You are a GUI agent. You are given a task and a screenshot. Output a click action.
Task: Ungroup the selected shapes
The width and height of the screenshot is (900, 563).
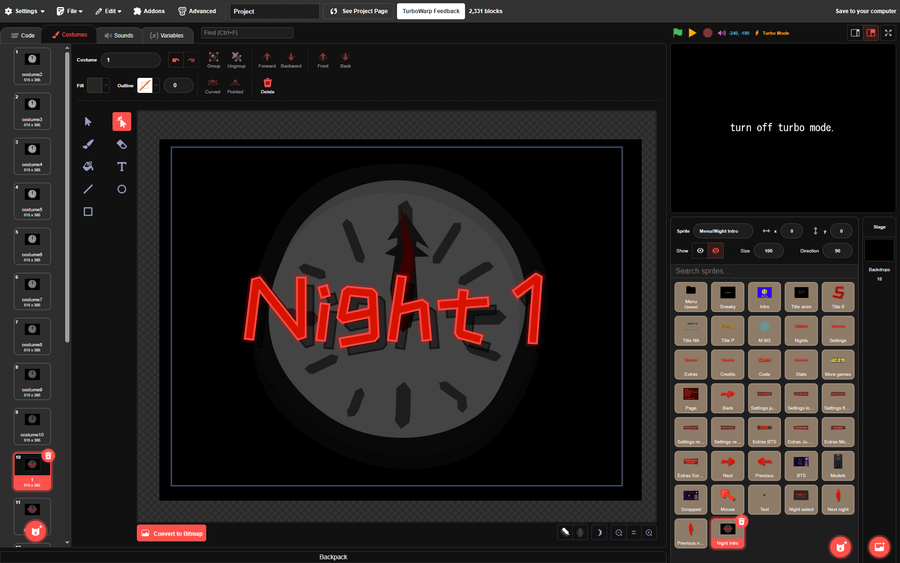(x=236, y=60)
